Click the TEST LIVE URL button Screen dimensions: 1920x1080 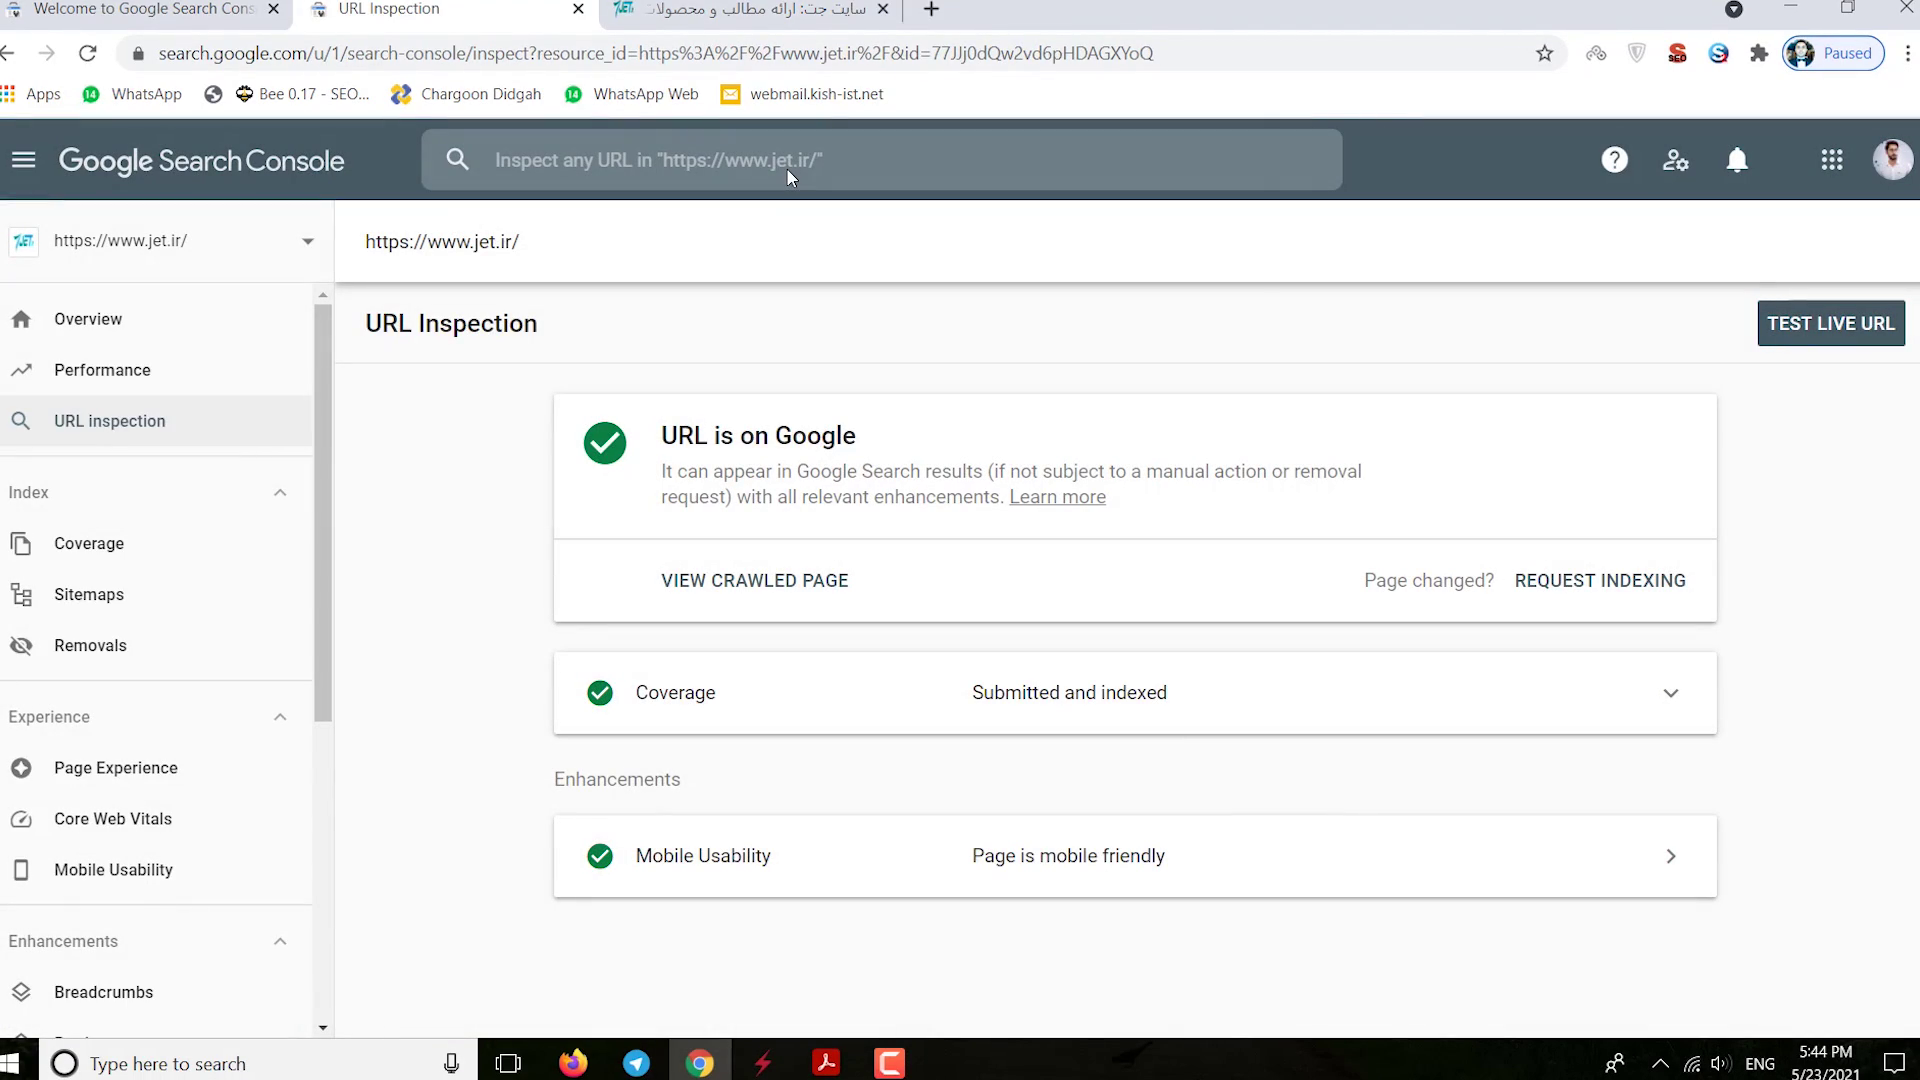1830,323
